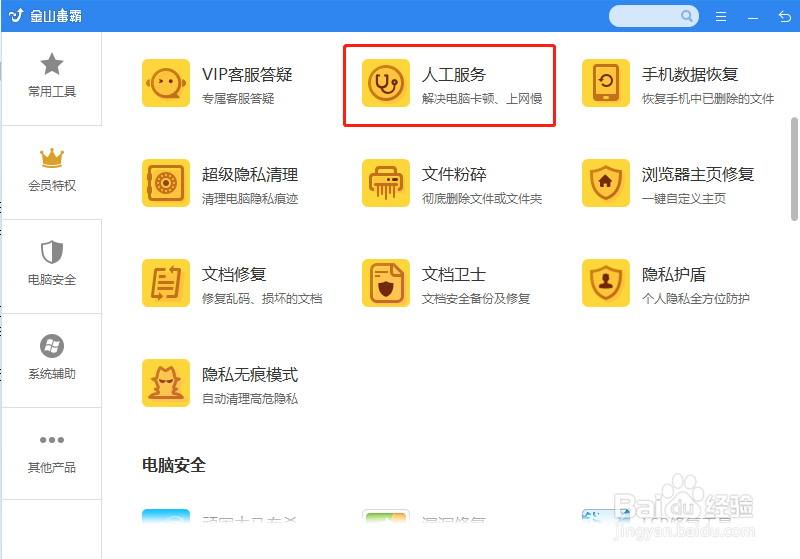Click the 电脑安全 section heading
This screenshot has width=800, height=559.
(173, 465)
